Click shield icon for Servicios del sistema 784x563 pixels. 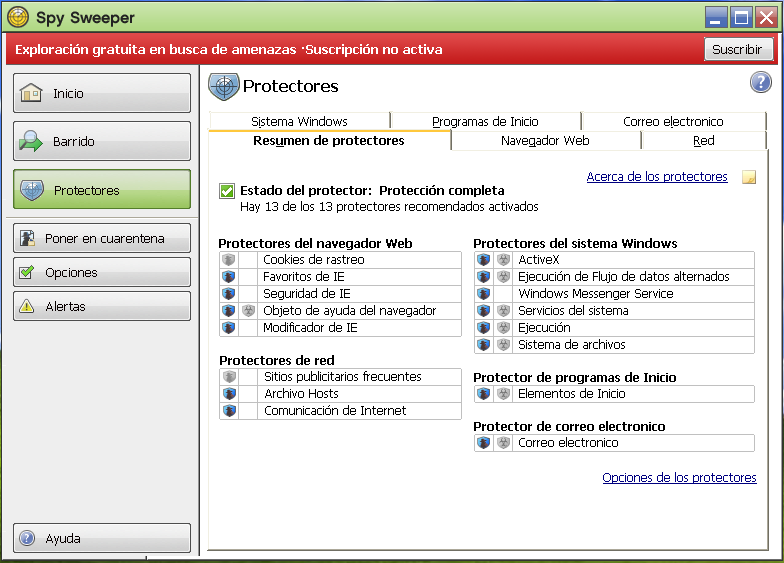click(484, 310)
